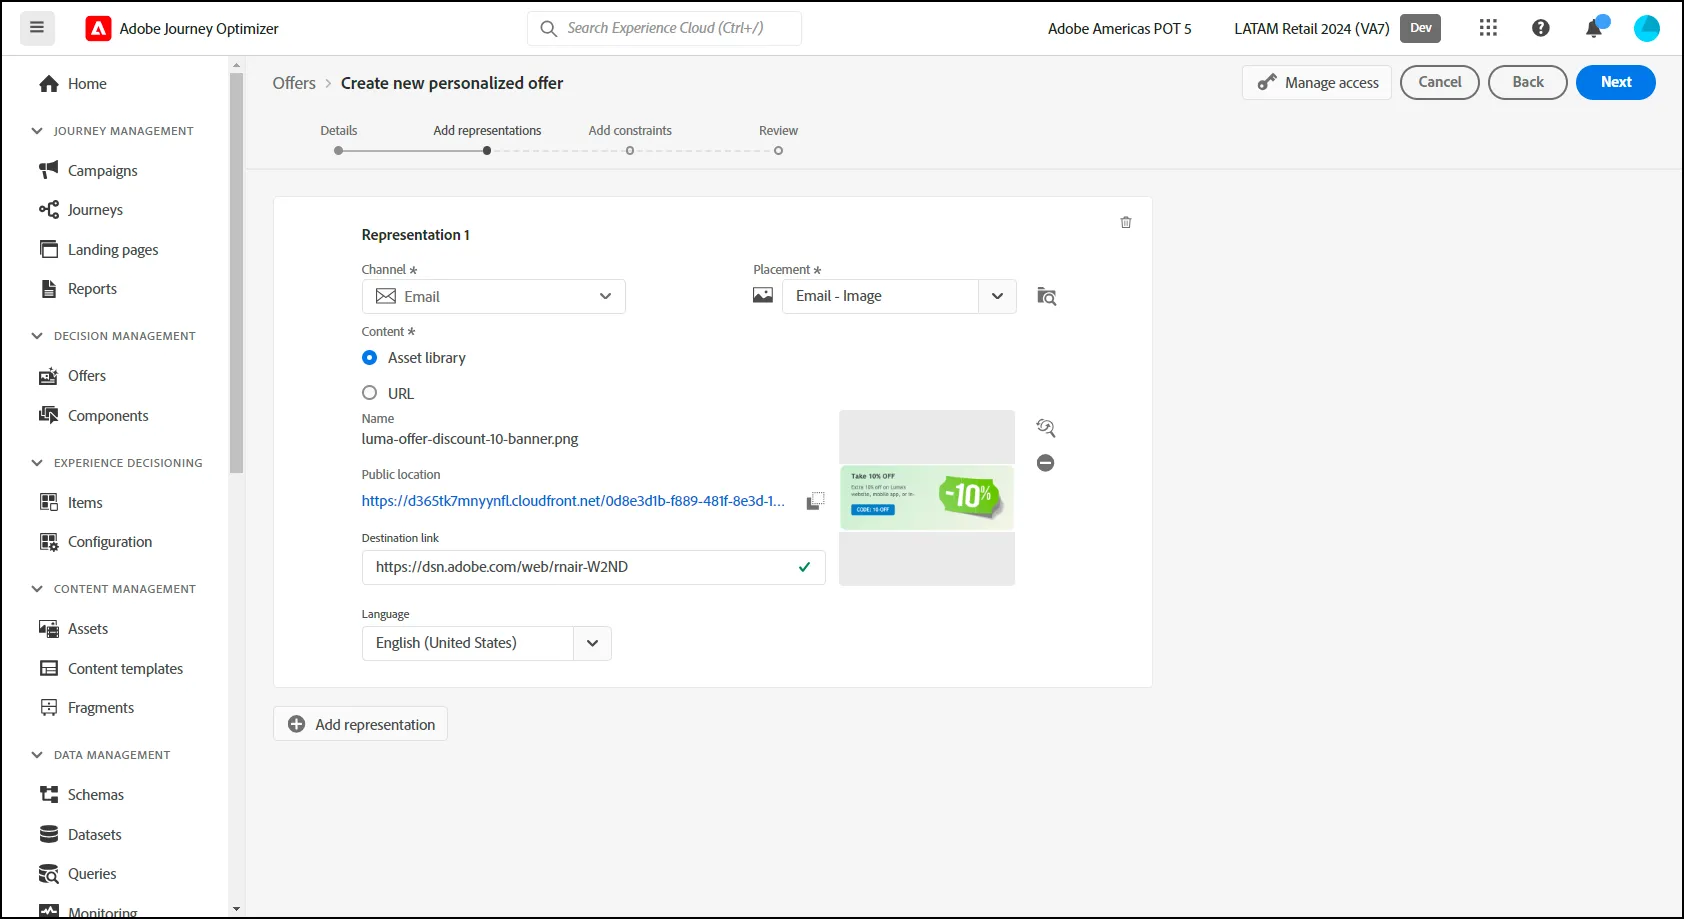Collapse the Content Management section
This screenshot has width=1684, height=919.
37,589
